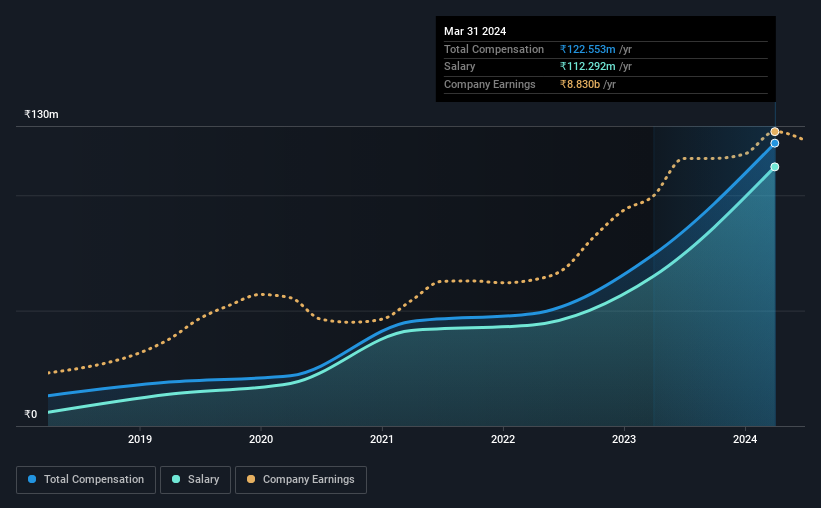Viewport: 821px width, 508px height.
Task: Select the teal Salary data point
Action: coord(775,167)
